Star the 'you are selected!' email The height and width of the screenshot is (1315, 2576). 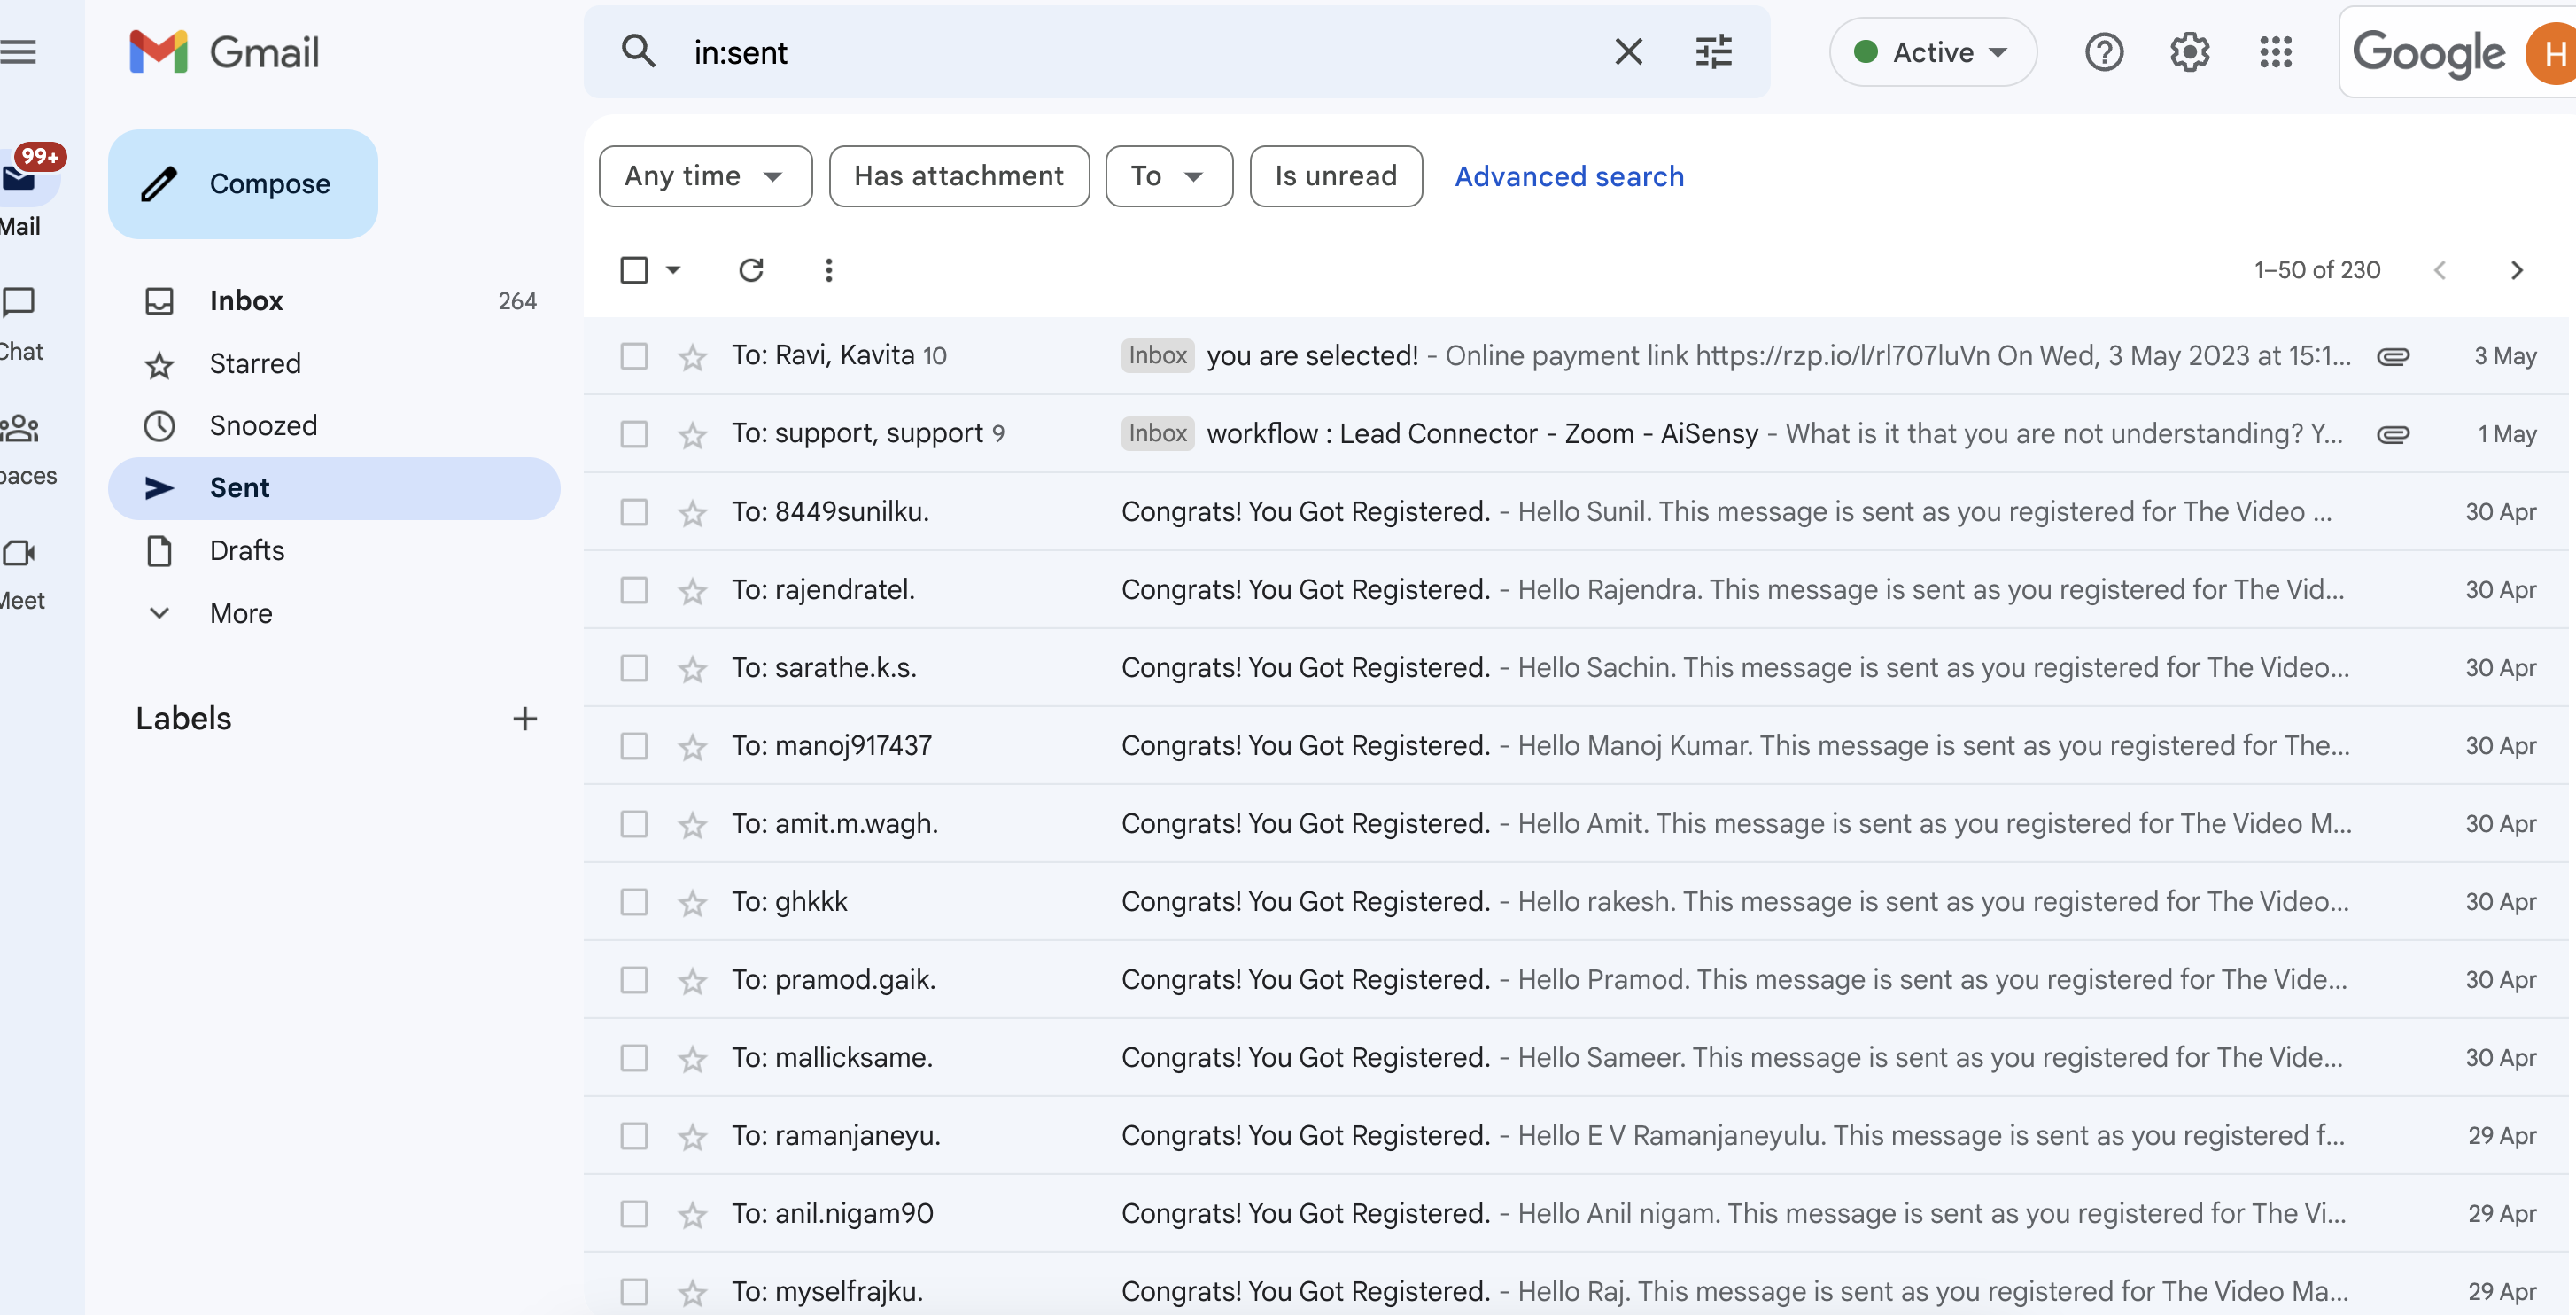click(692, 356)
